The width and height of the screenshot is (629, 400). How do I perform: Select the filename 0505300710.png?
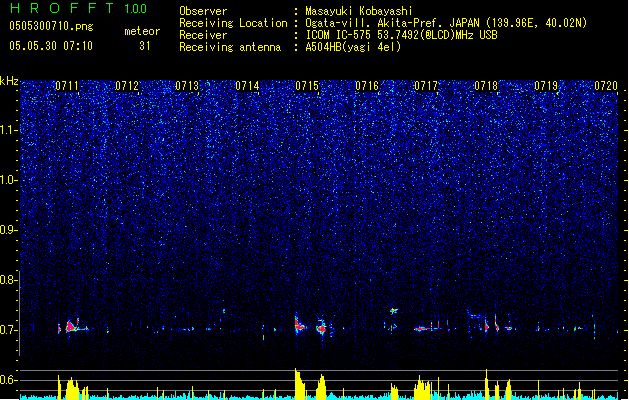click(51, 26)
